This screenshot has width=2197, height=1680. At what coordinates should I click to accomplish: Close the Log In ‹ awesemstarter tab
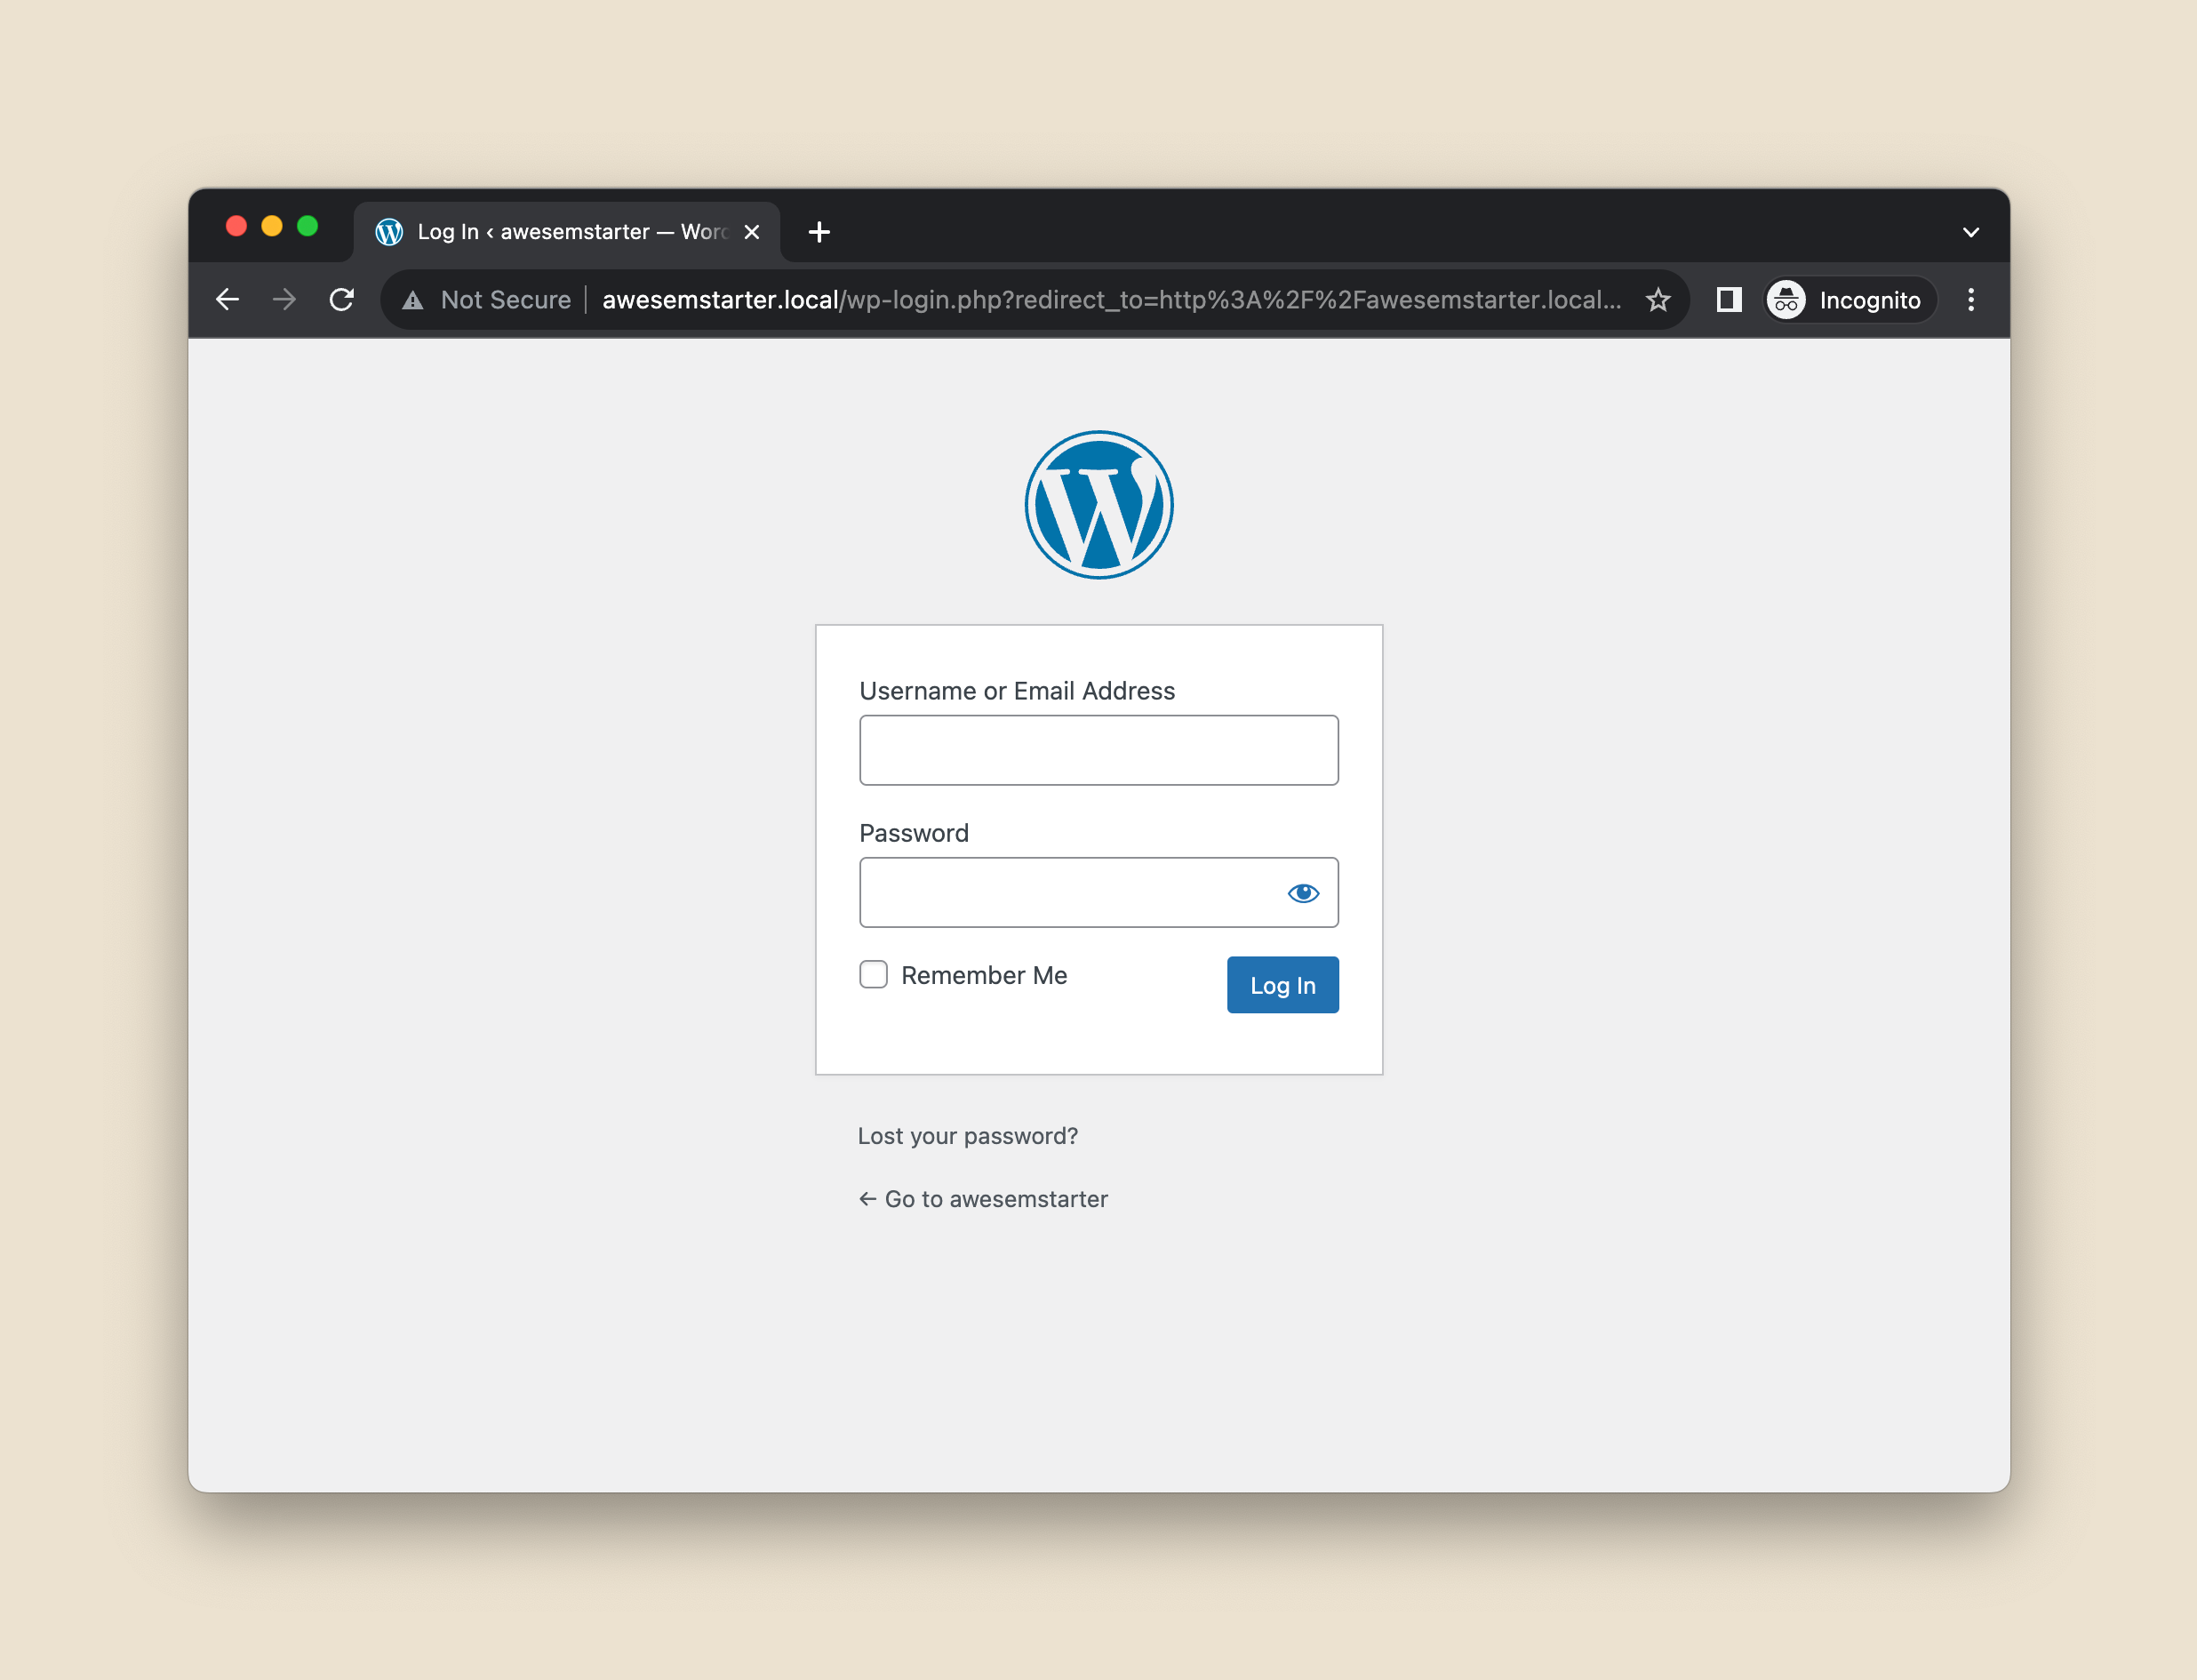pyautogui.click(x=752, y=232)
